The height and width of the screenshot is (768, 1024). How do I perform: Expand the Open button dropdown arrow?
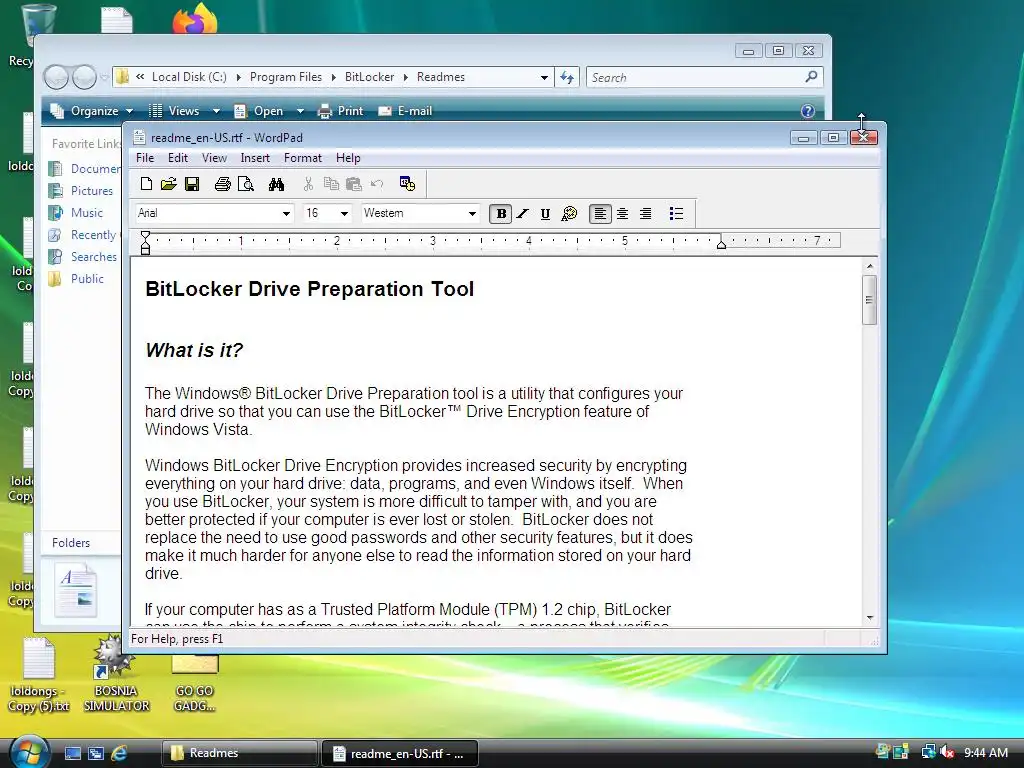click(300, 112)
